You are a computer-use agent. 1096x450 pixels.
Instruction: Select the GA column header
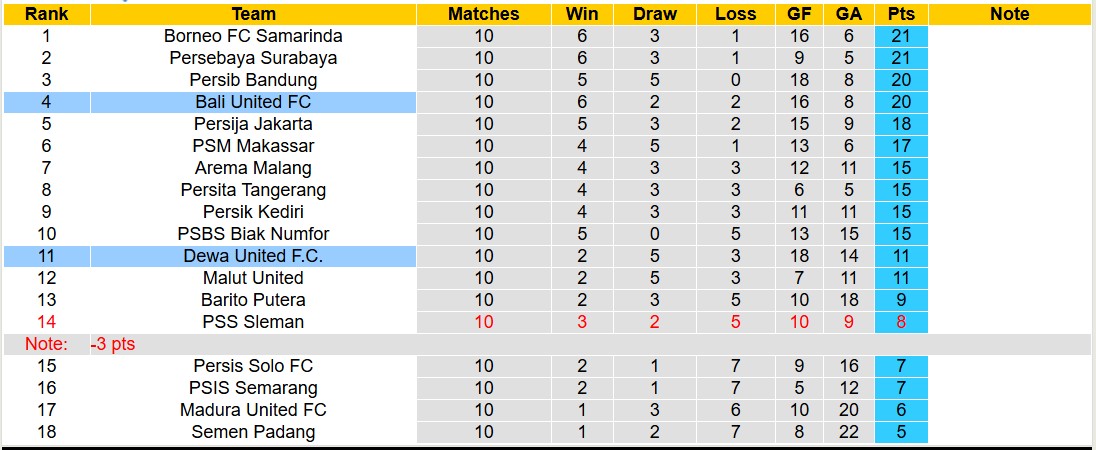[x=849, y=14]
